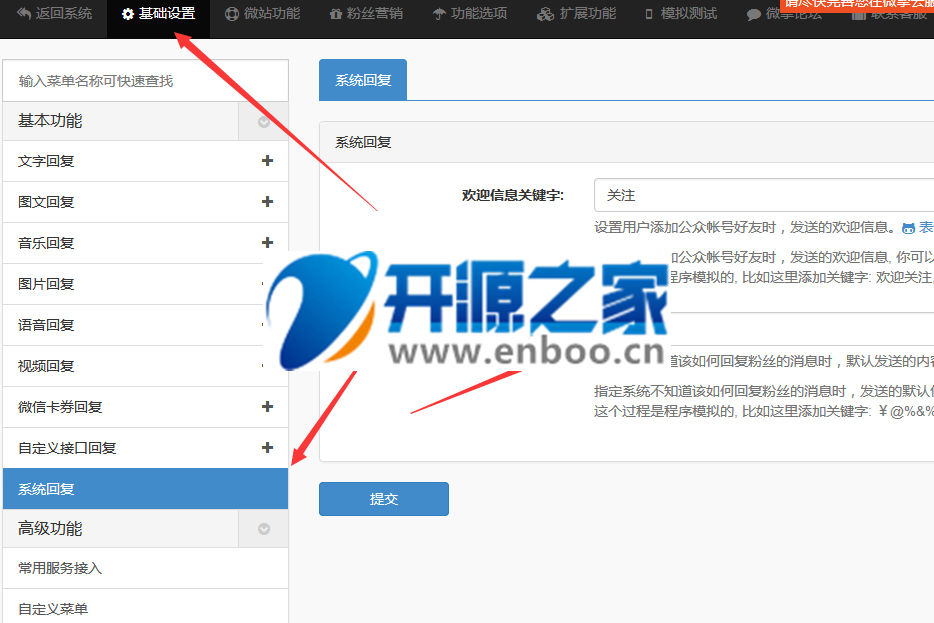
Task: Open the 扩展功能 menu
Action: [577, 14]
